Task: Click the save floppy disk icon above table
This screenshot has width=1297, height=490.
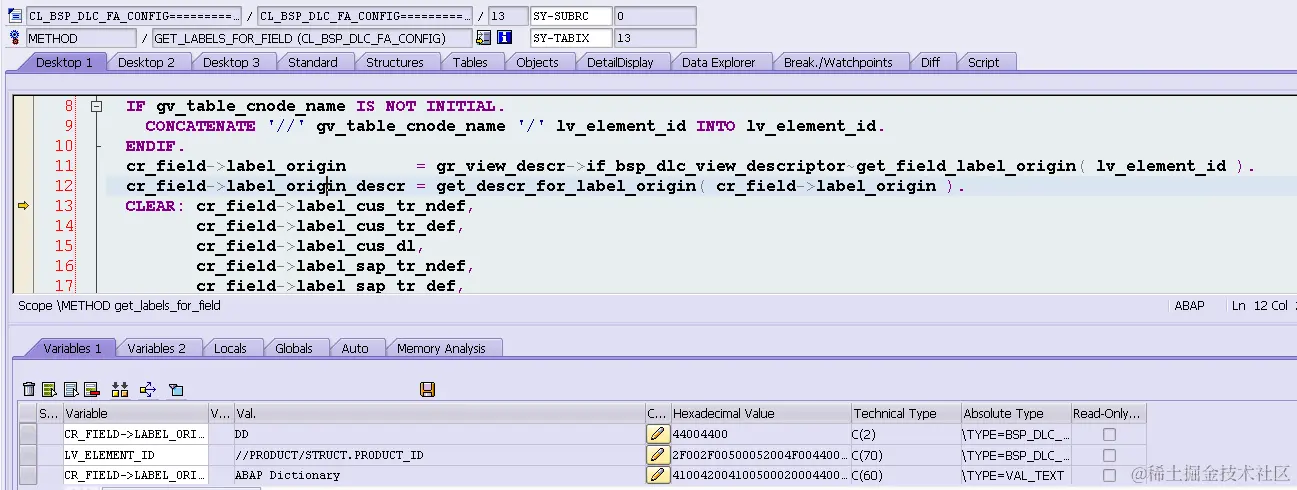Action: [x=428, y=389]
